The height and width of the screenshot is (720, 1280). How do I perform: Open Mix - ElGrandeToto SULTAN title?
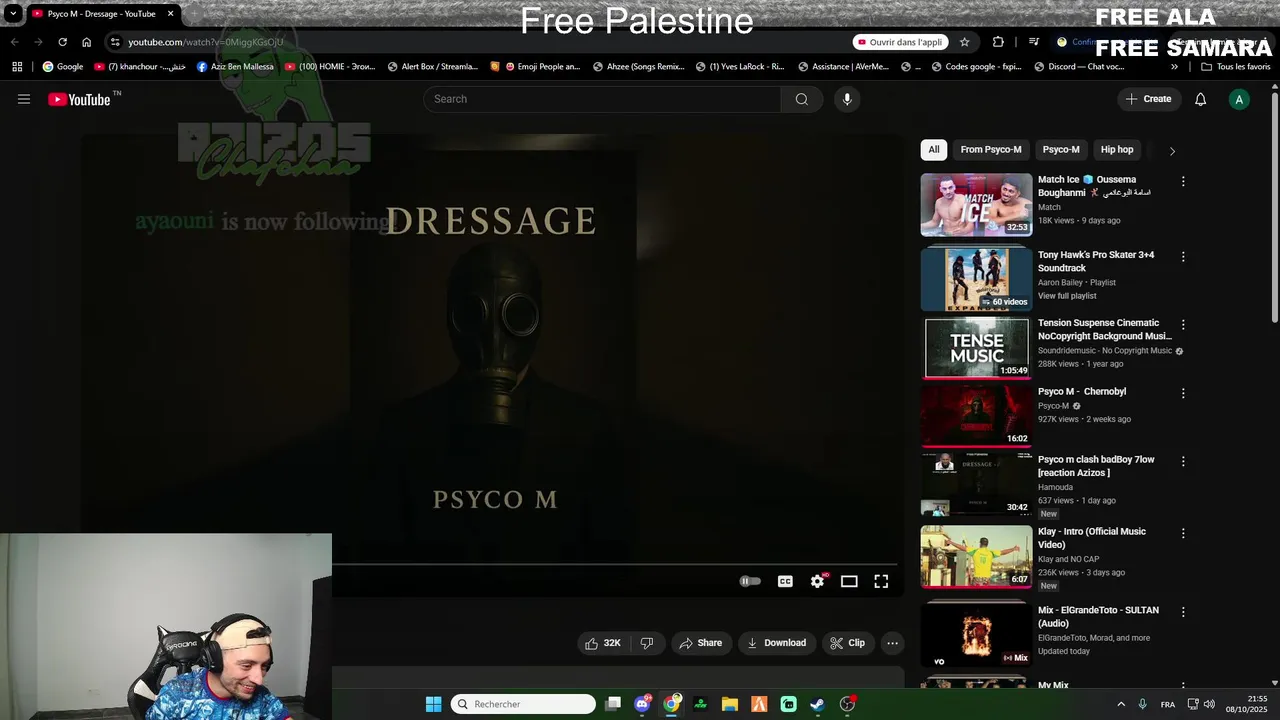click(x=1098, y=616)
